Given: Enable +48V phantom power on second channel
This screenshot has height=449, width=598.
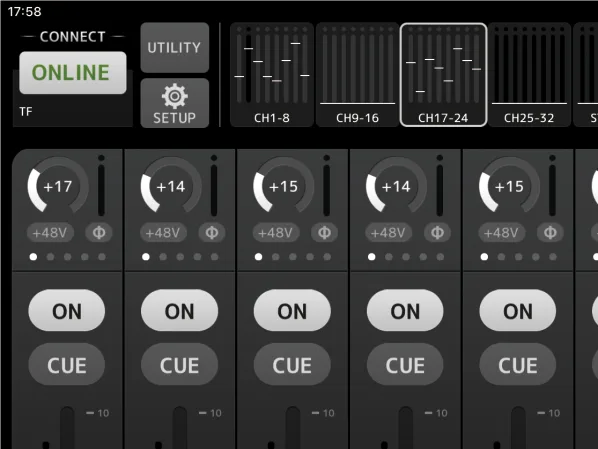Looking at the screenshot, I should pos(163,233).
